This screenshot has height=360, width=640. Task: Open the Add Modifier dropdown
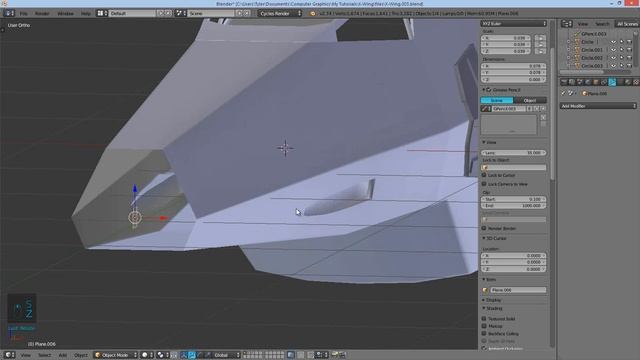point(598,106)
